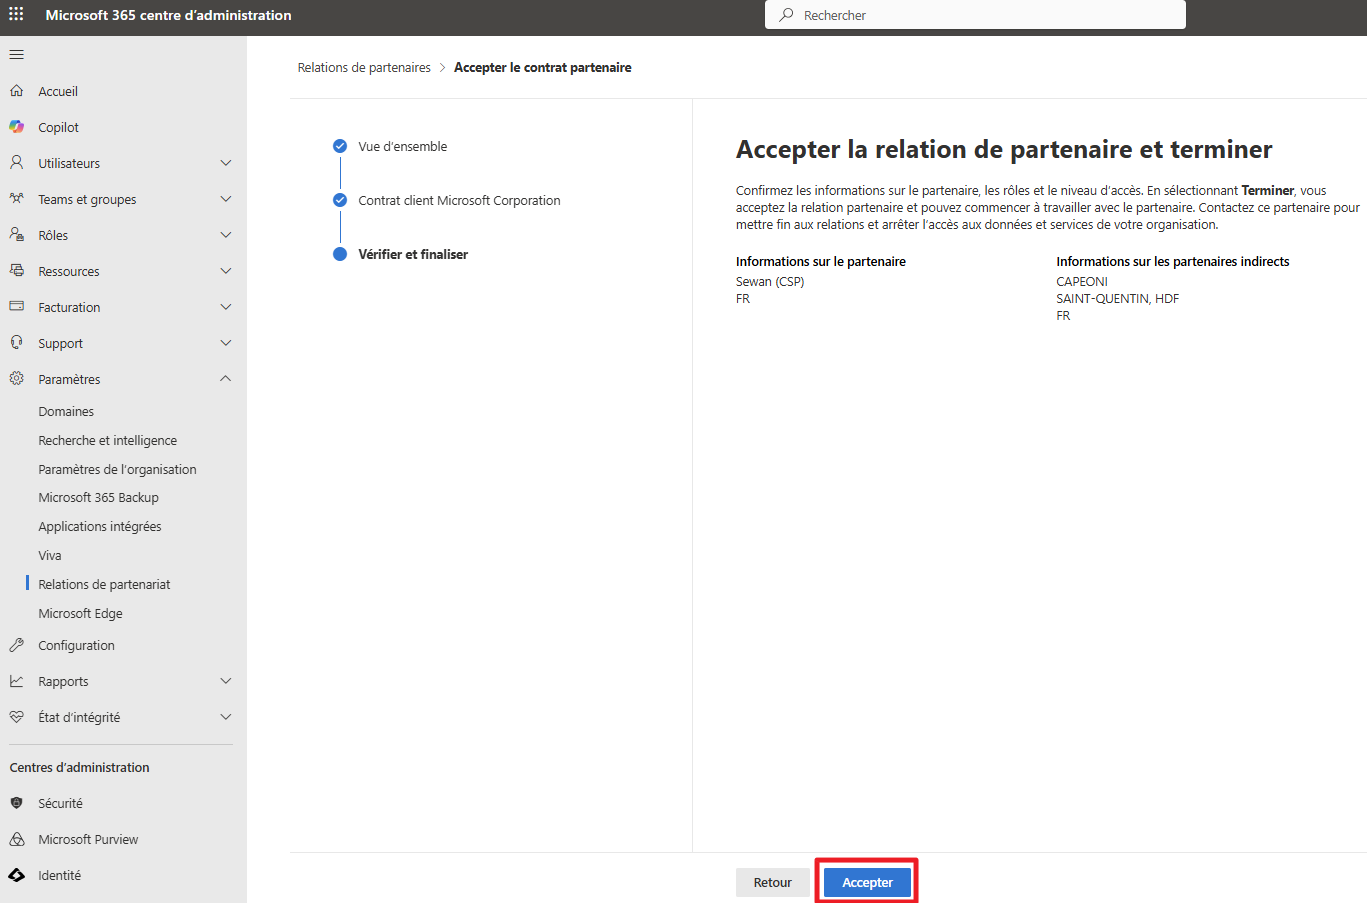1367x903 pixels.
Task: Click the Vérifier et finaliser step dot
Action: tap(340, 254)
